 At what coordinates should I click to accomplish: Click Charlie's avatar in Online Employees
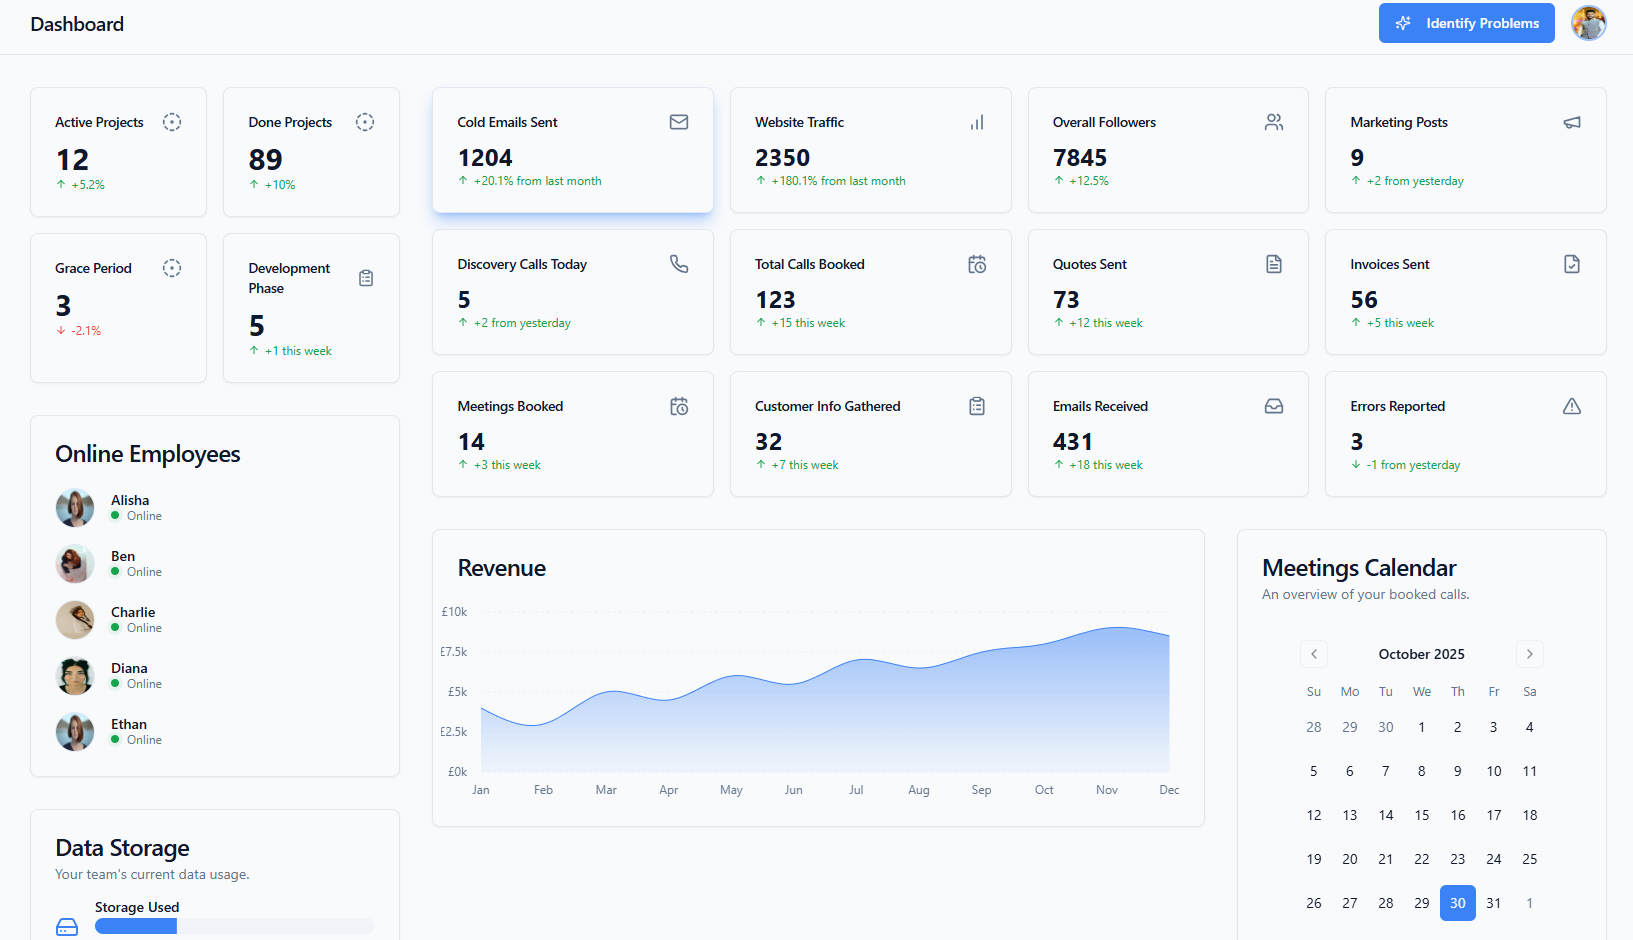(x=75, y=620)
